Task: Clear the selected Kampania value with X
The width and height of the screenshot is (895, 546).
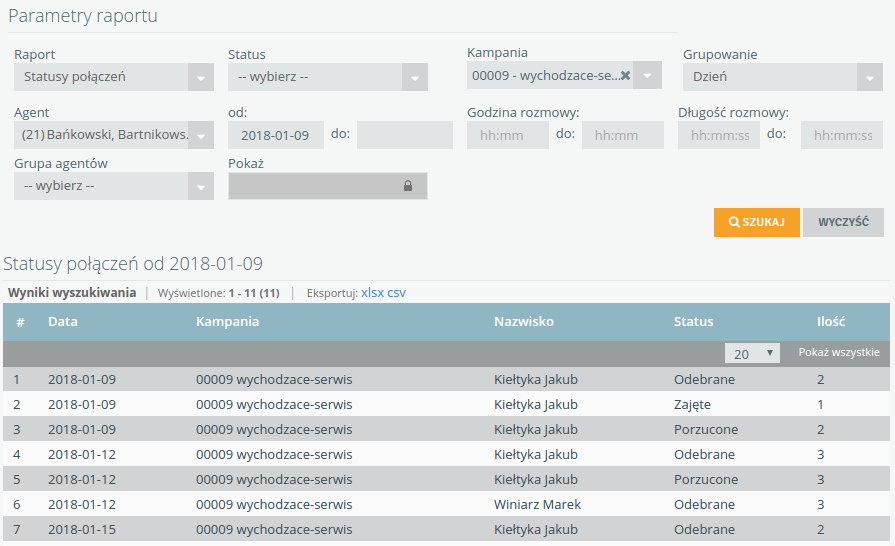Action: coord(626,75)
